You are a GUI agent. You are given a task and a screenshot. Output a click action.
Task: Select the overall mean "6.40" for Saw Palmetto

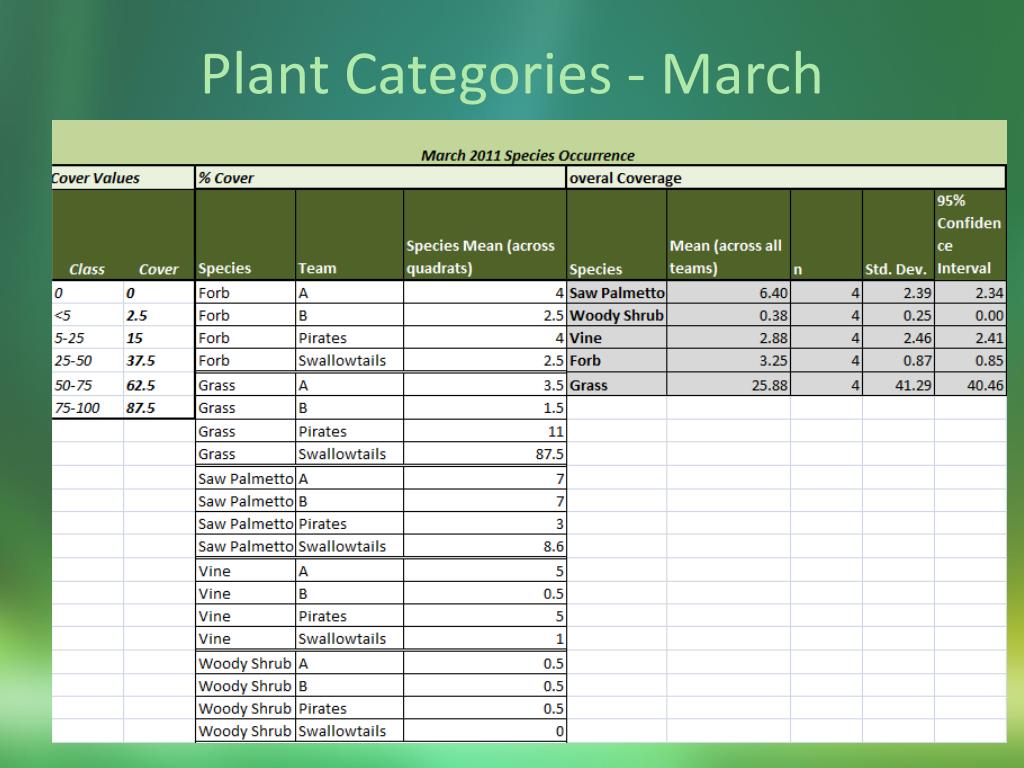[773, 293]
